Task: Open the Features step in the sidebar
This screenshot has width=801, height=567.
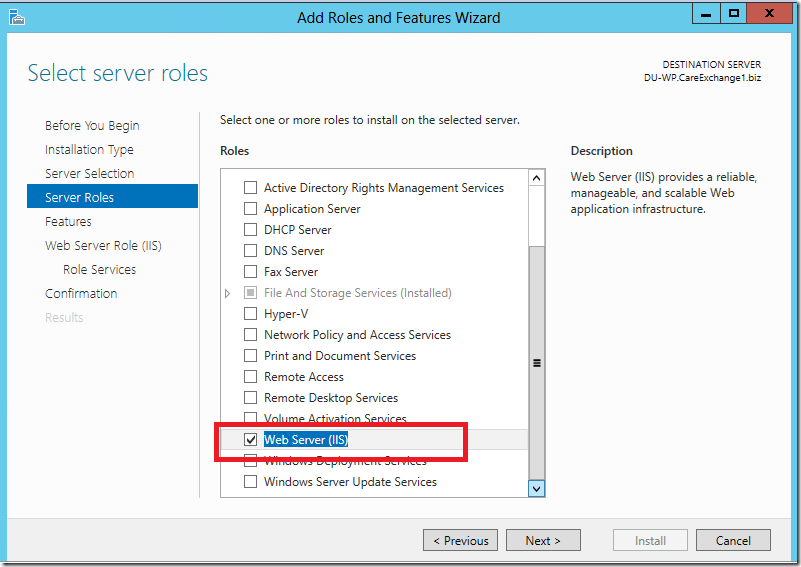Action: pyautogui.click(x=68, y=222)
